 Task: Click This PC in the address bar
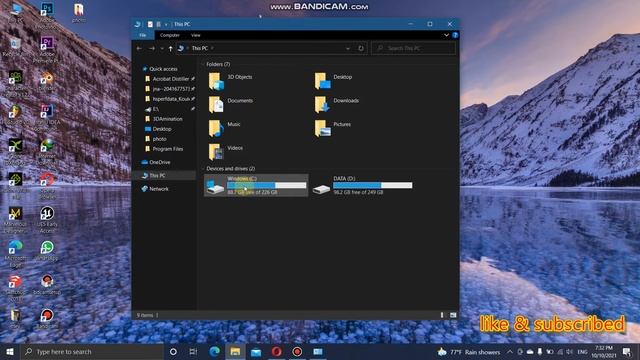[x=200, y=48]
